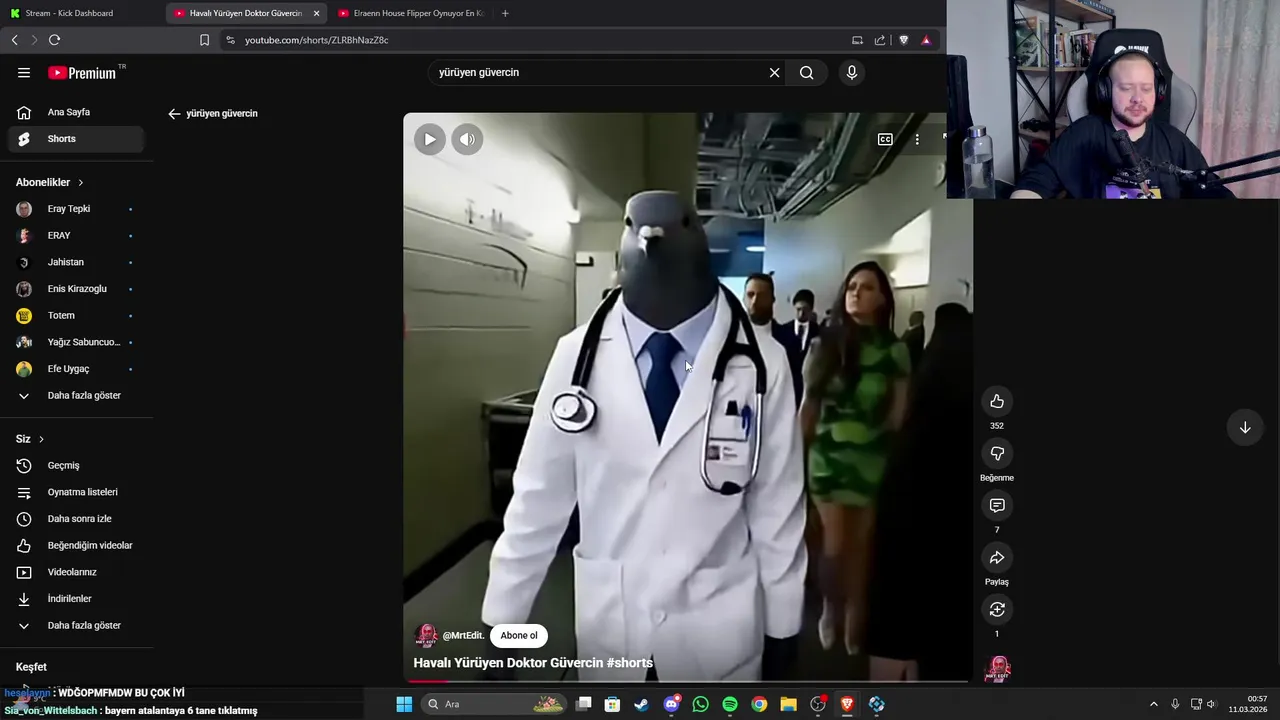Mute the Short's audio
Viewport: 1280px width, 720px height.
click(x=467, y=140)
